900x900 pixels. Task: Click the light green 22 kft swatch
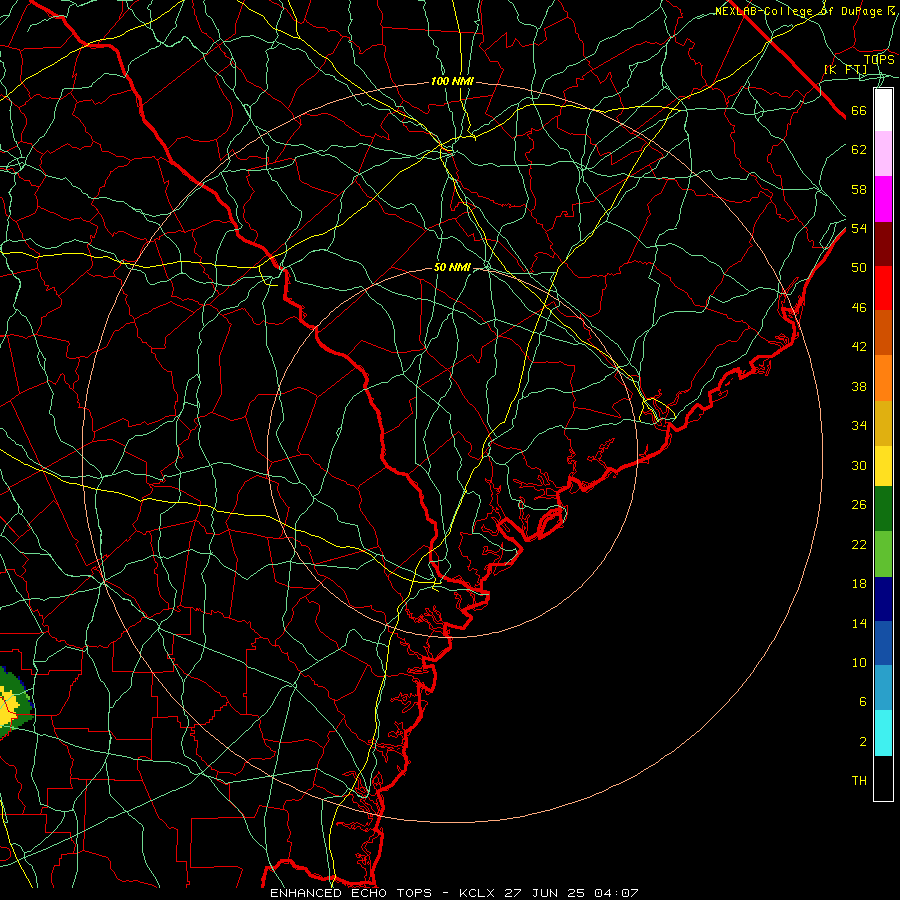[883, 554]
